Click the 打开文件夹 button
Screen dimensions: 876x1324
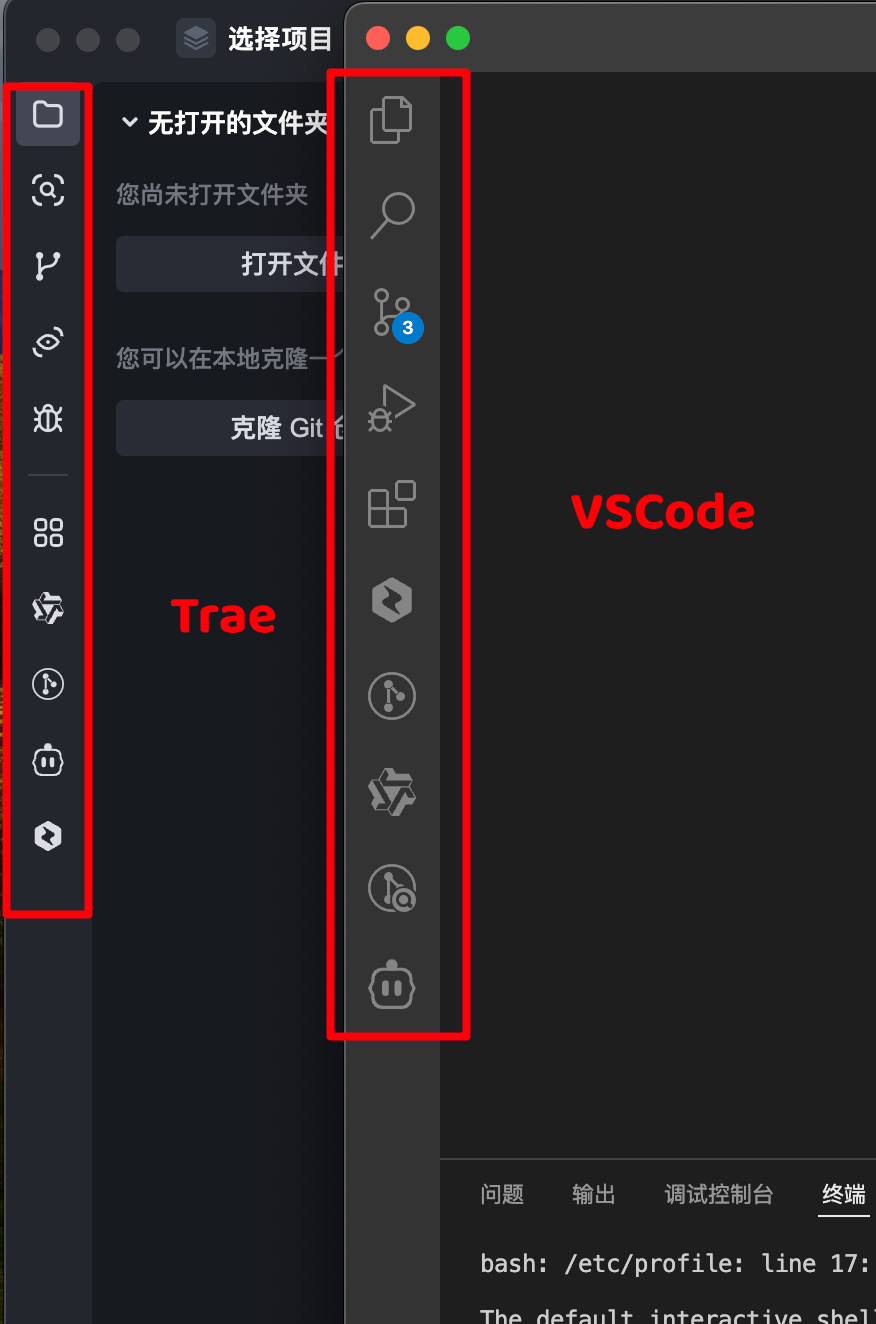click(230, 264)
